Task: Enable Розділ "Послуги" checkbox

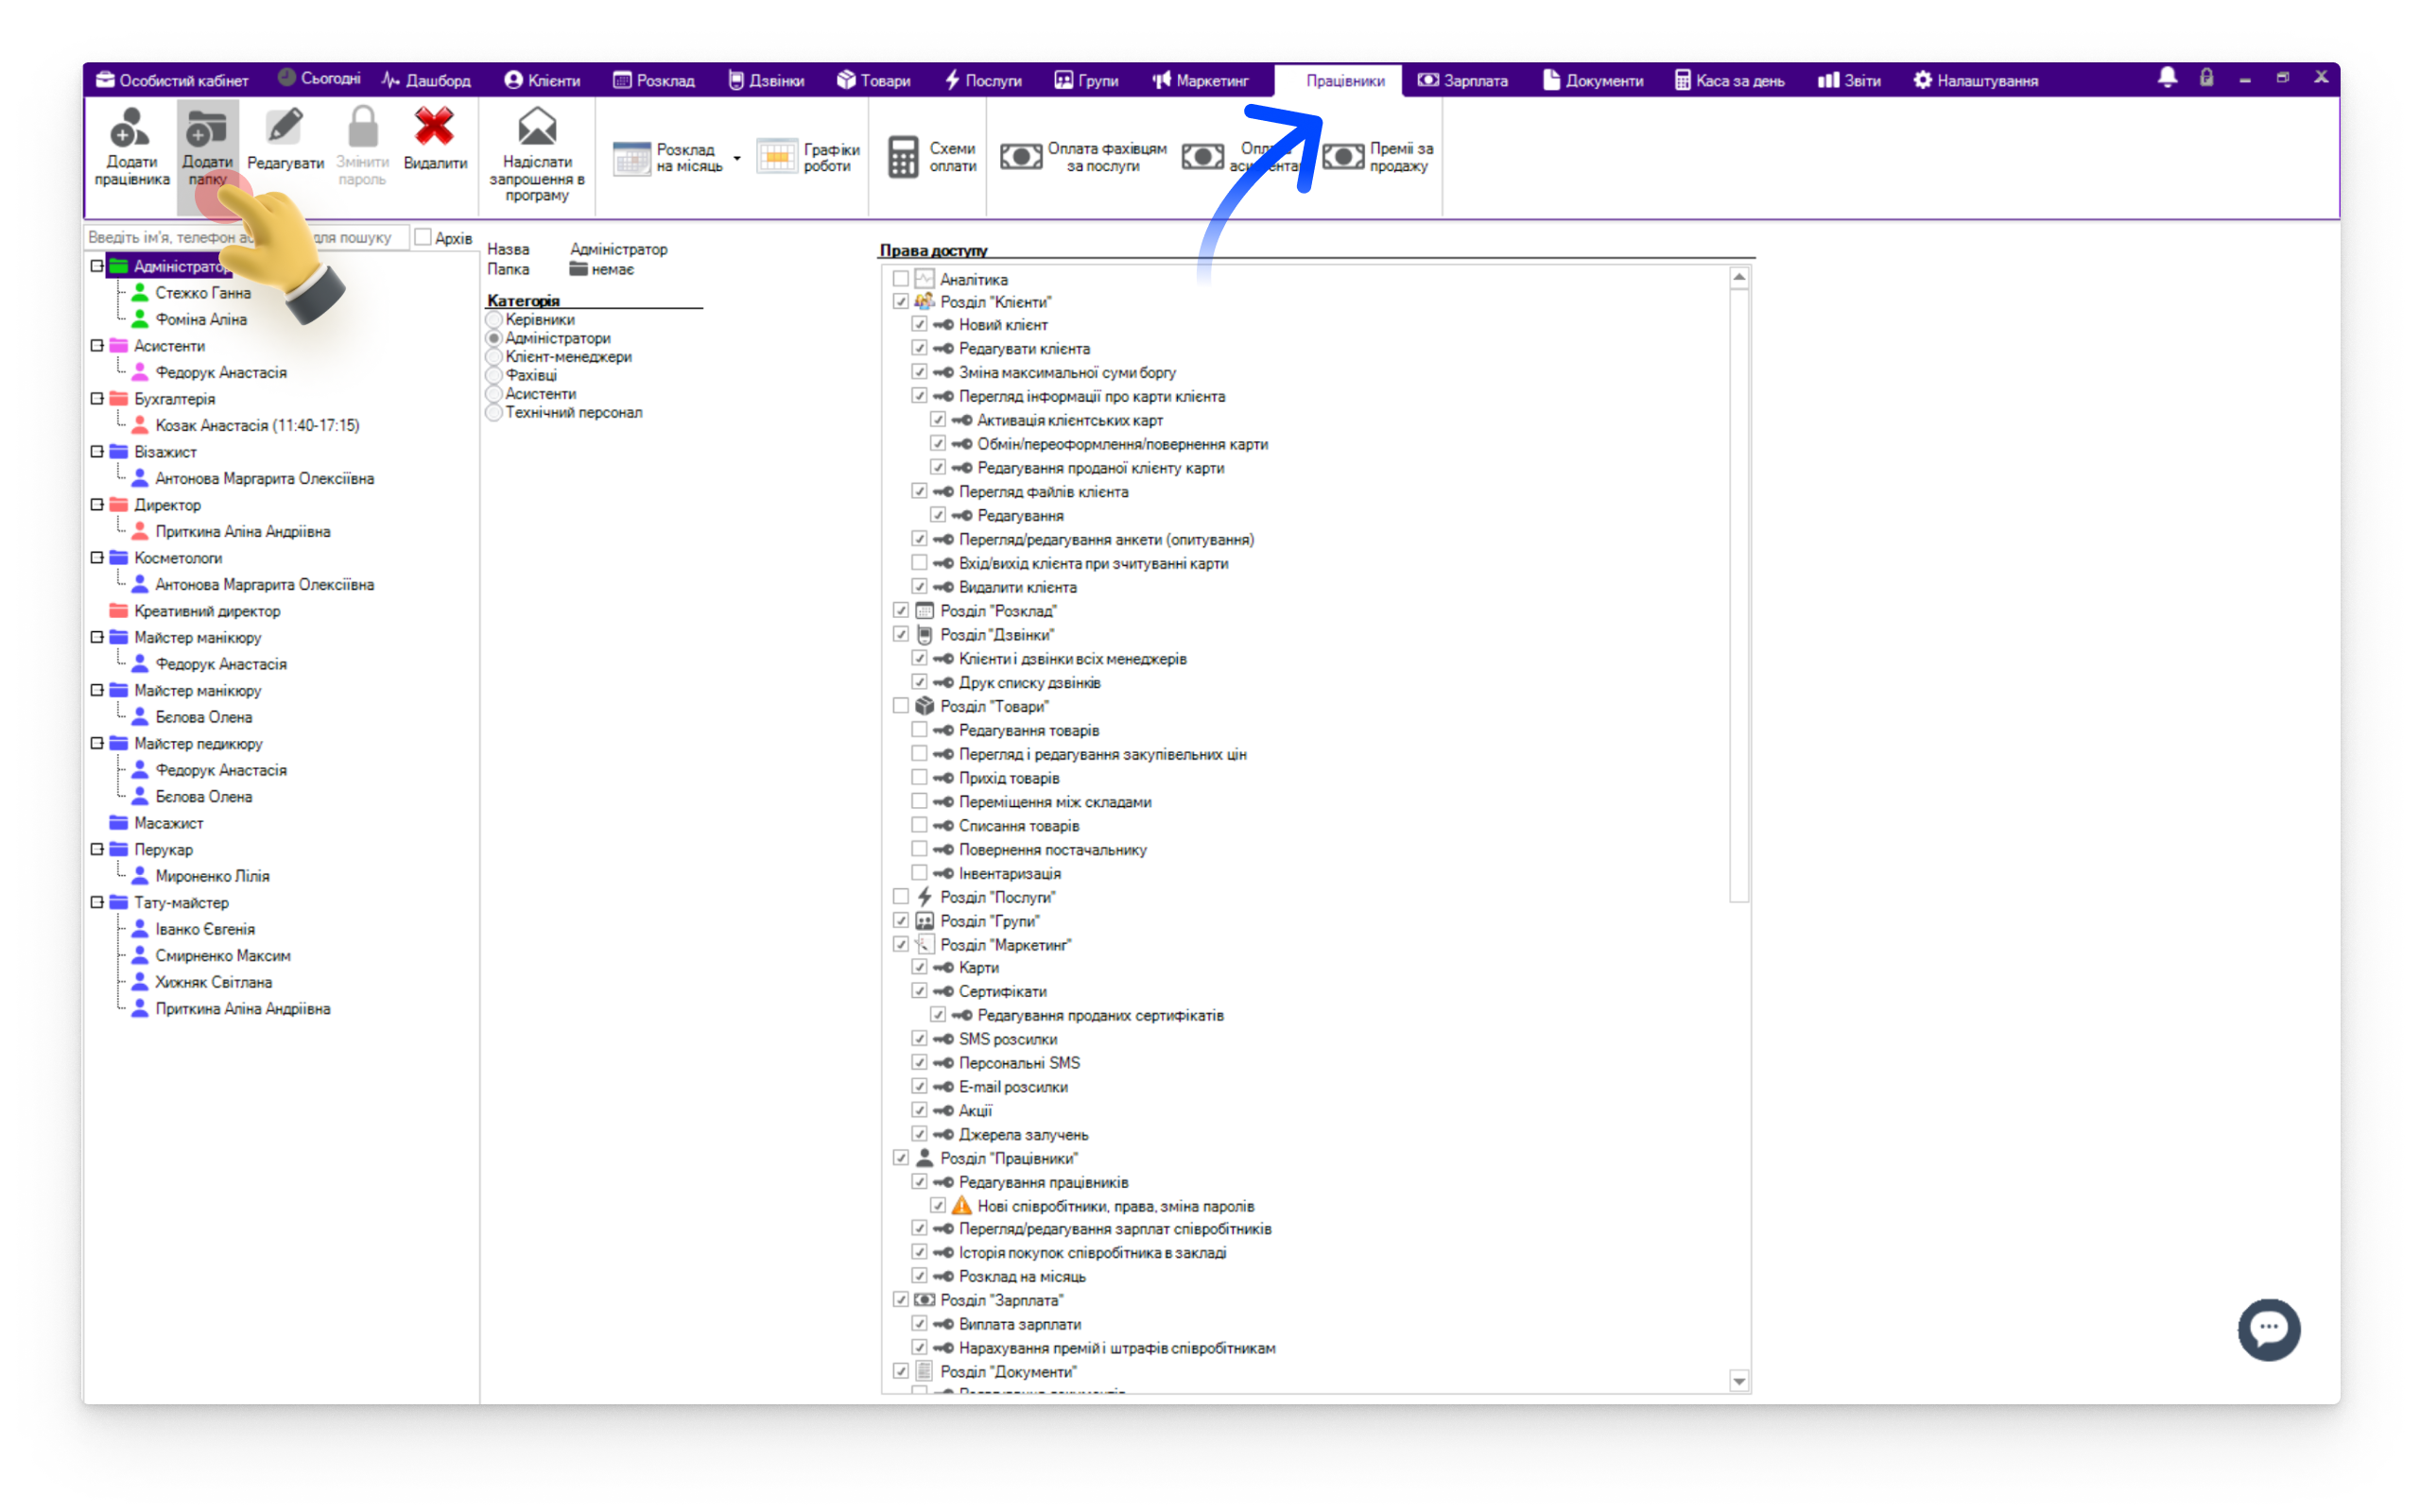Action: coord(901,896)
